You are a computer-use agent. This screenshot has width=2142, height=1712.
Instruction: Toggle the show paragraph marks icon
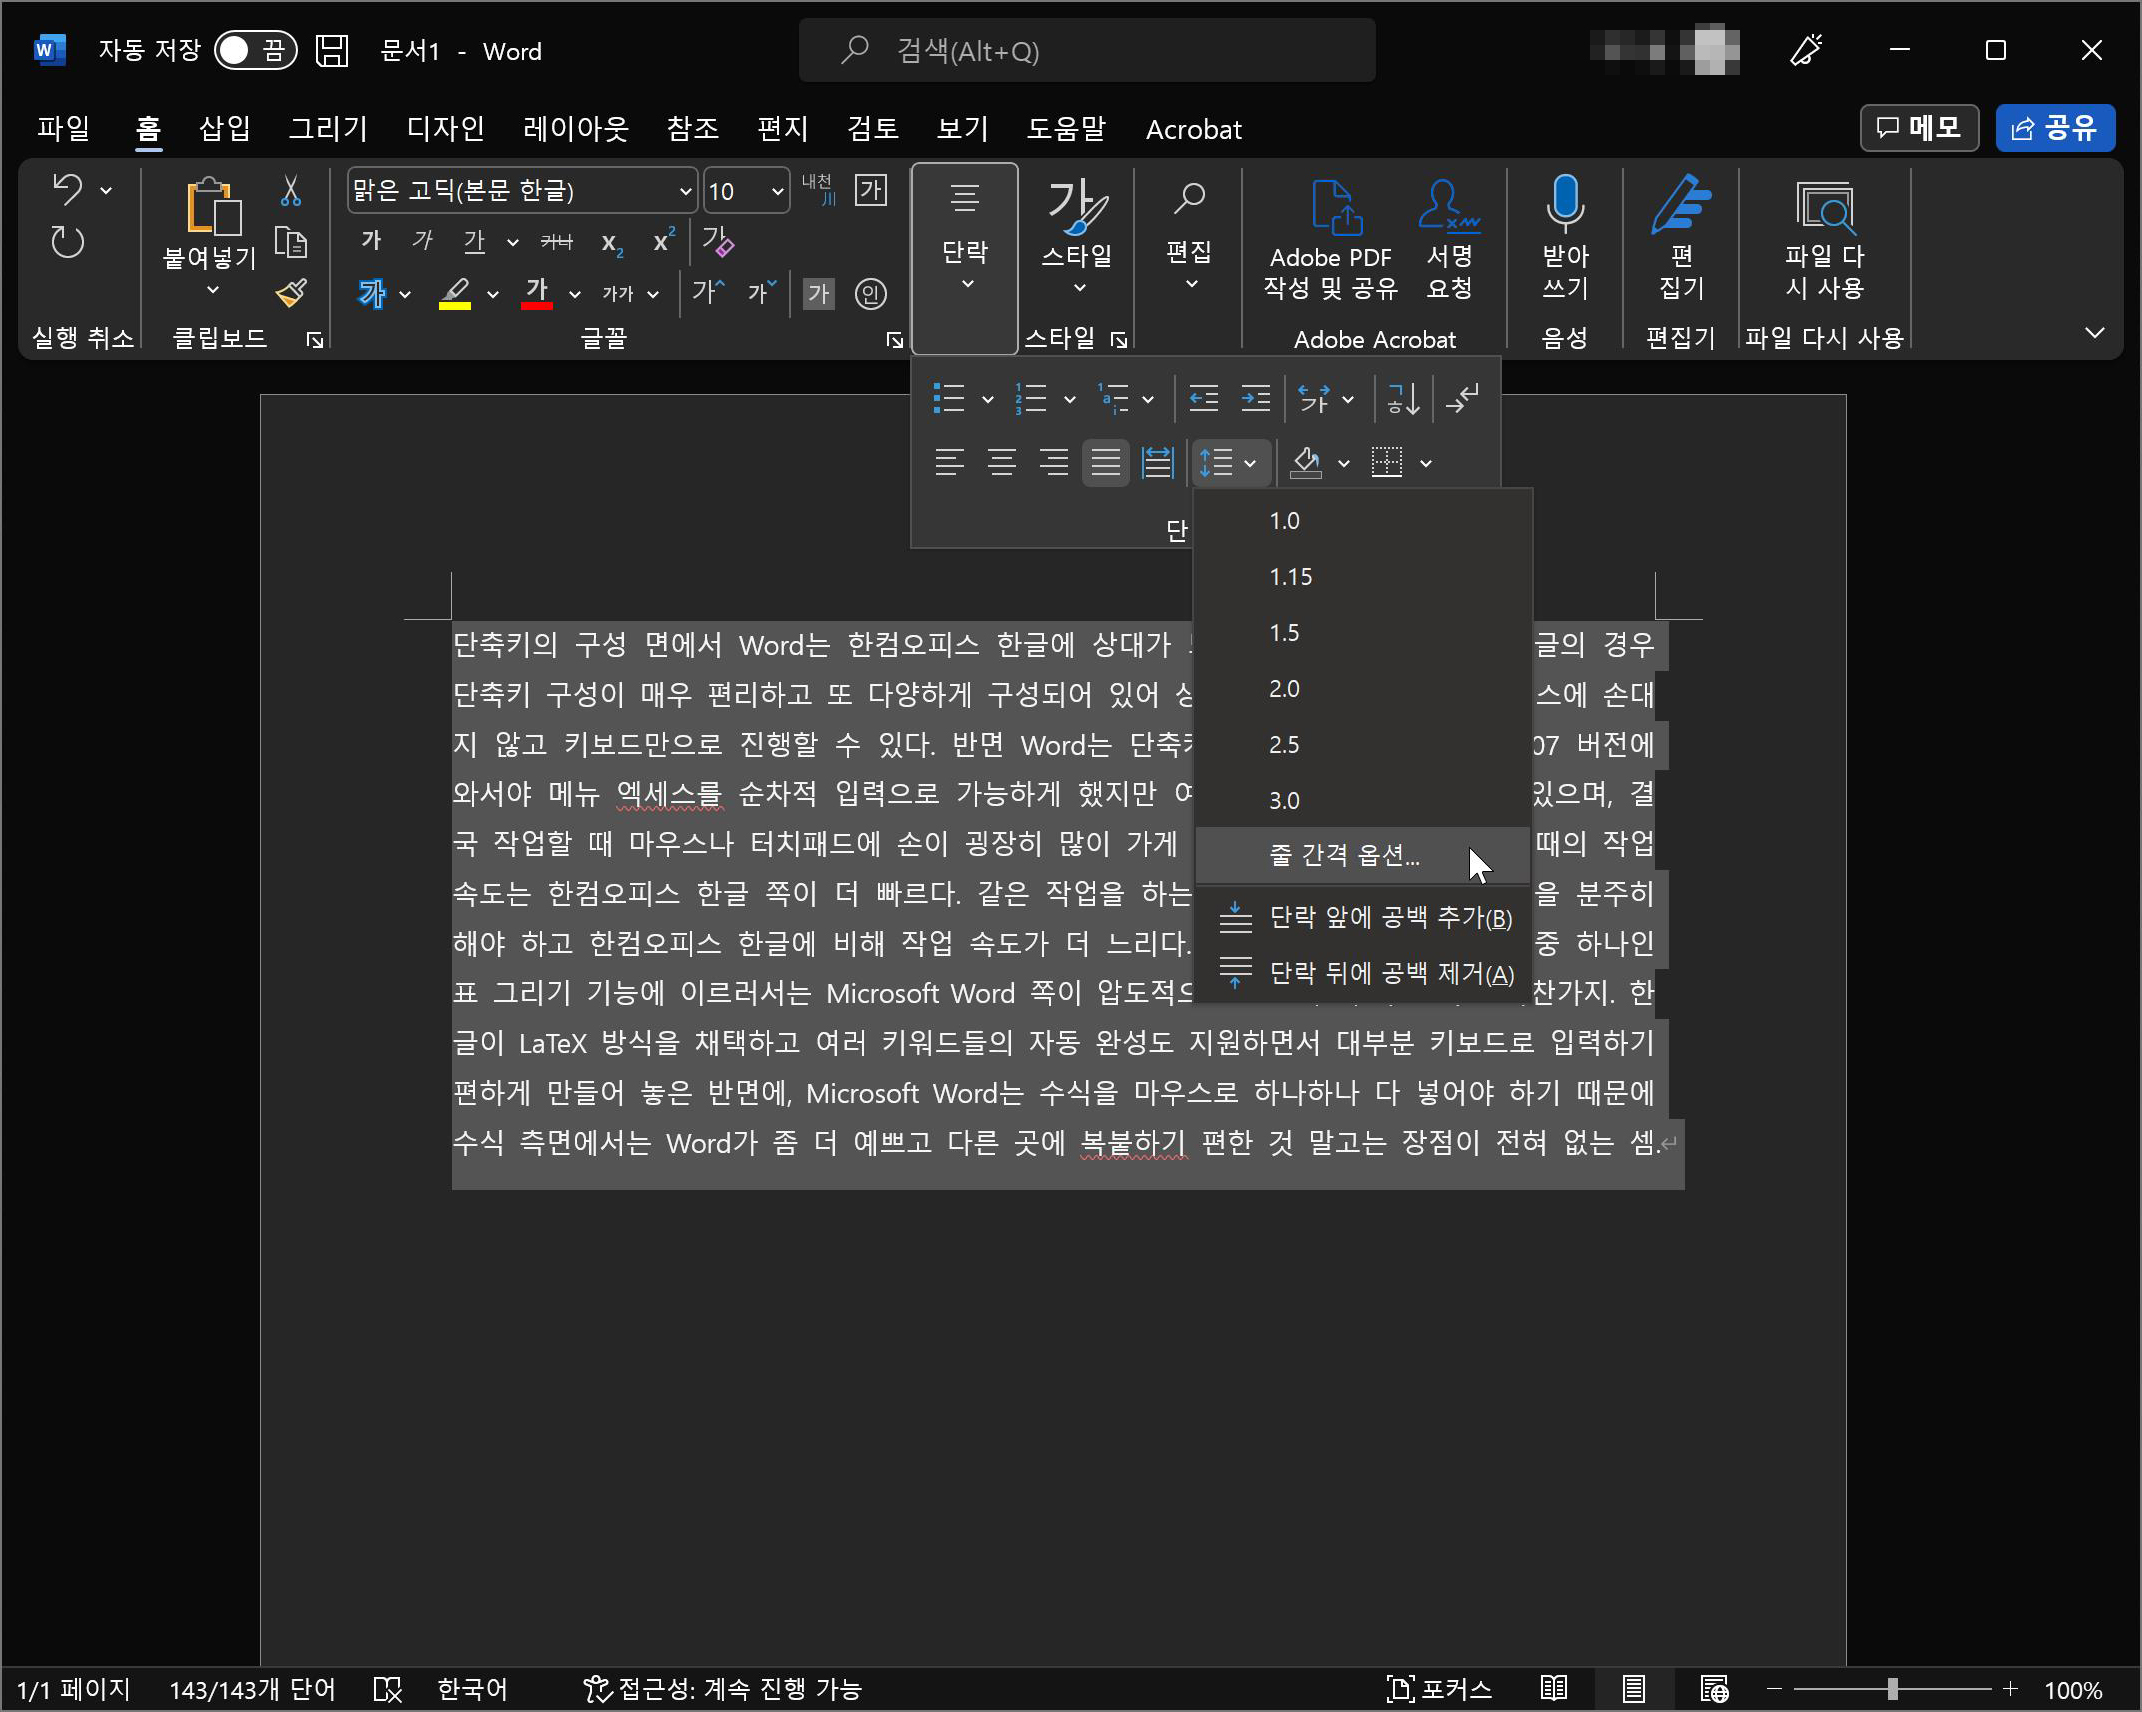tap(1463, 399)
